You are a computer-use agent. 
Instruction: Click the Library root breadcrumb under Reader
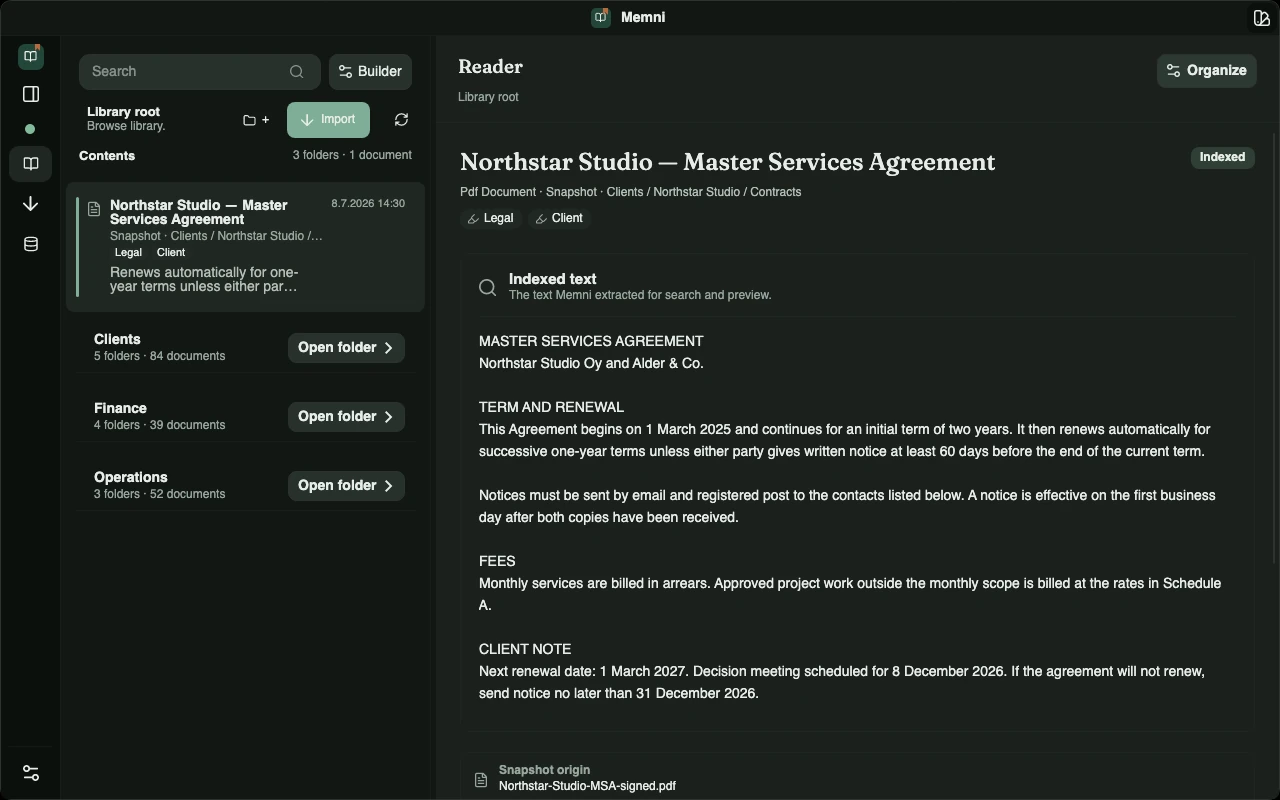point(488,97)
